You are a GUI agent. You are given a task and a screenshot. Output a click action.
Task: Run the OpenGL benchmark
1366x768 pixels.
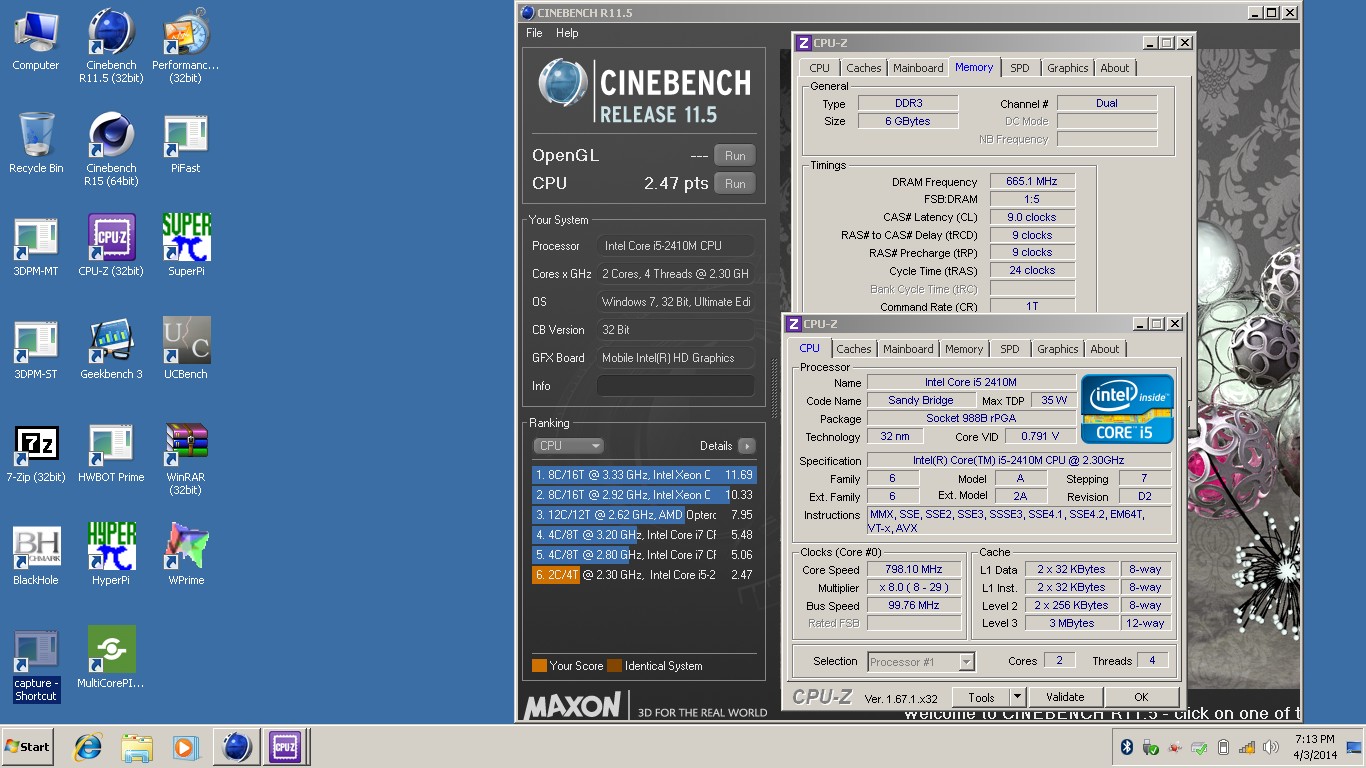pos(735,155)
